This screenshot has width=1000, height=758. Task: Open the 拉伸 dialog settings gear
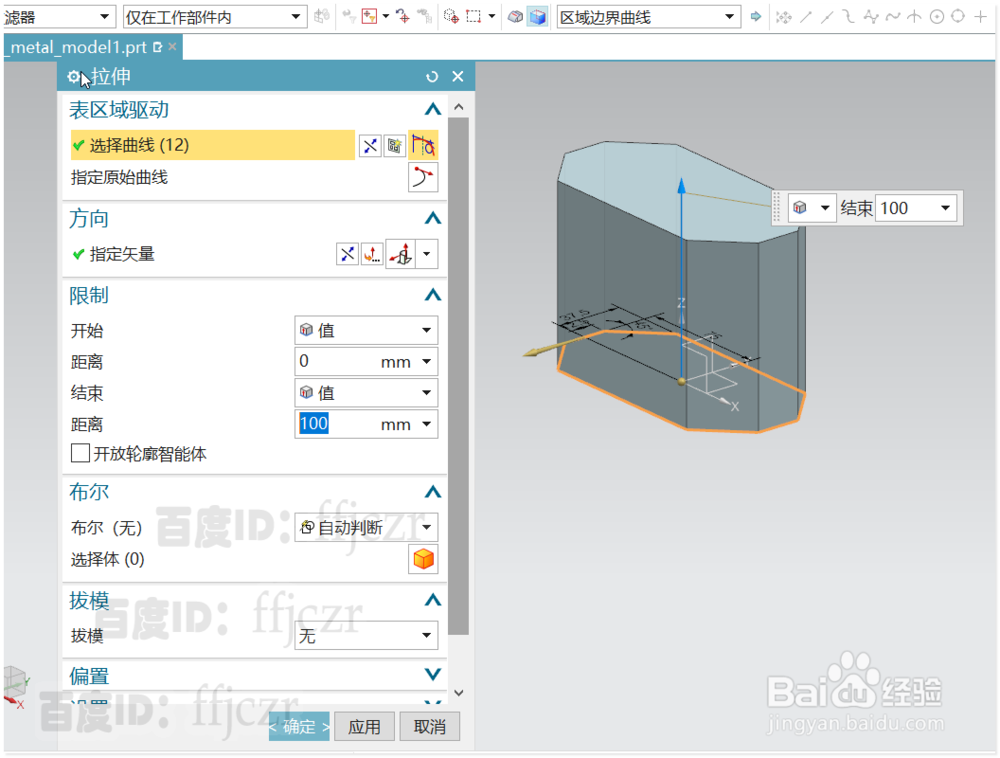73,77
